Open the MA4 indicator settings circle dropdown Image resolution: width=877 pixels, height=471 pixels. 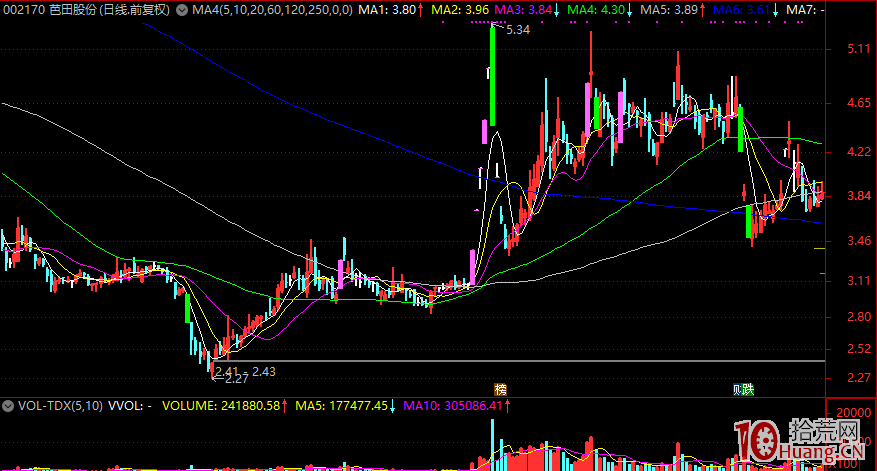[x=182, y=10]
